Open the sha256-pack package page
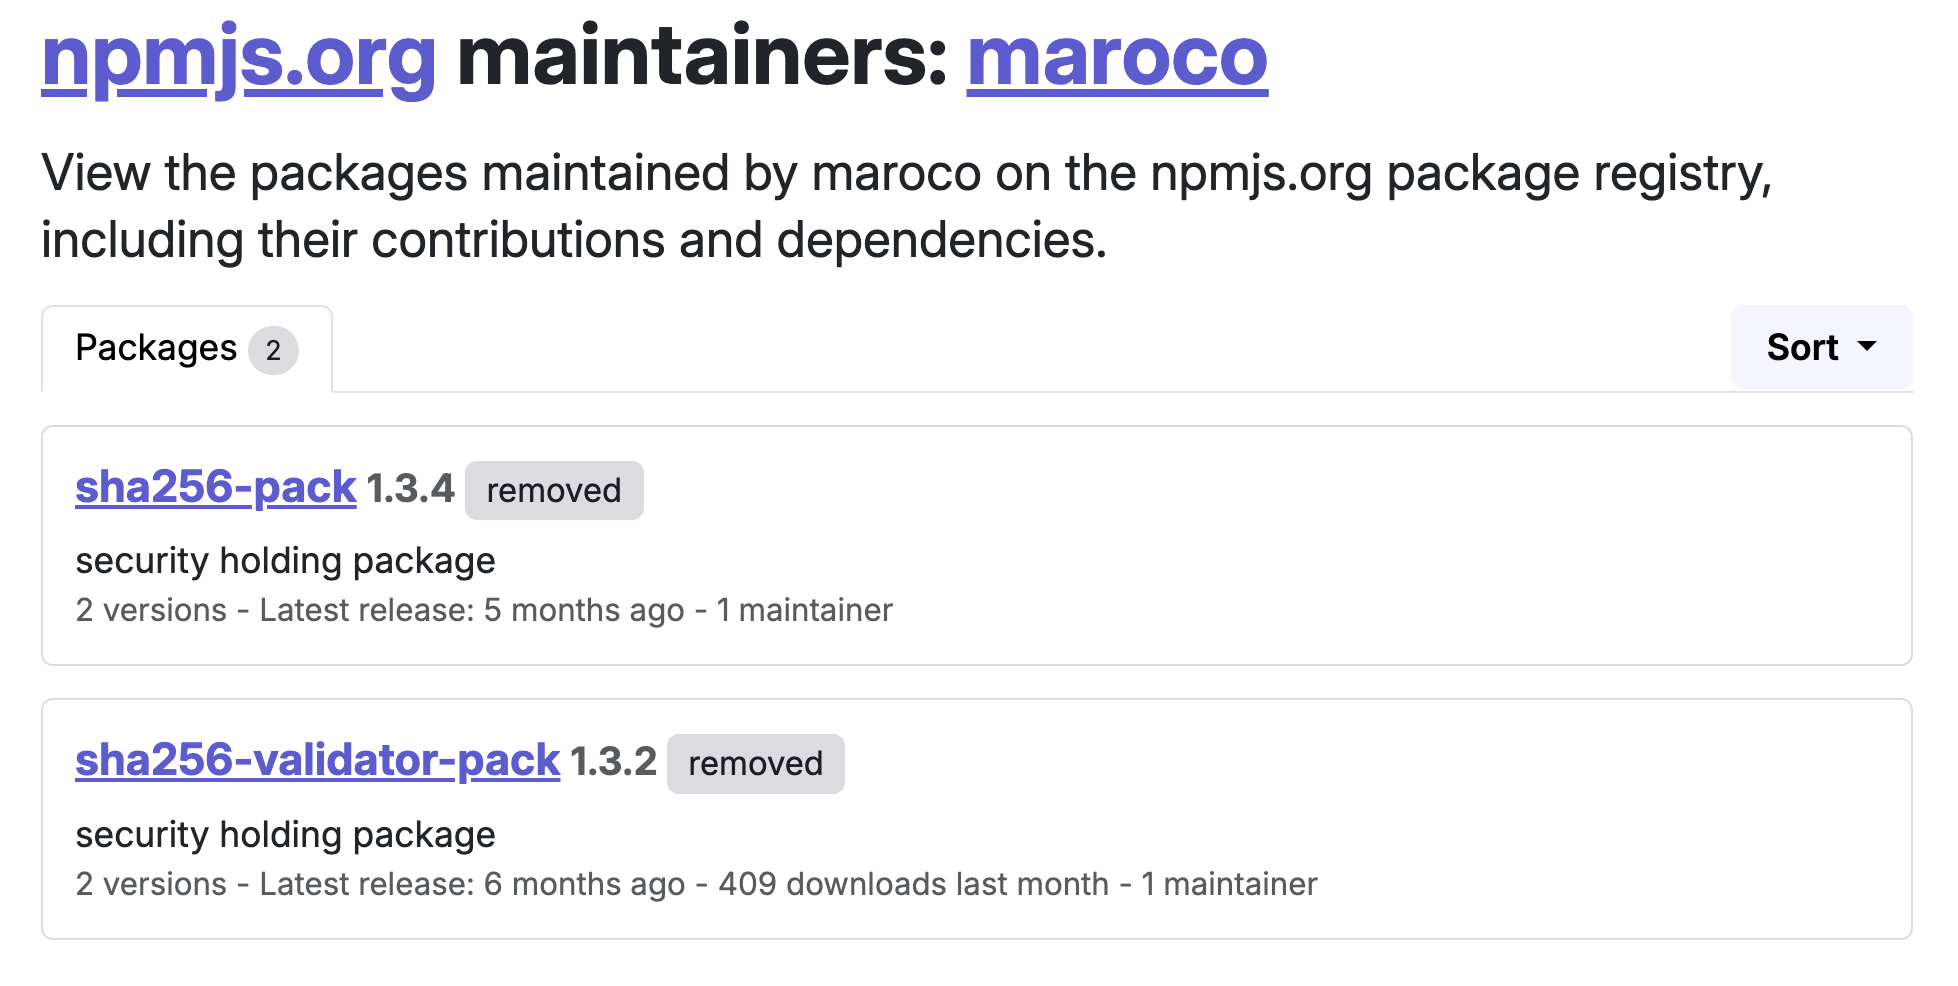 216,488
